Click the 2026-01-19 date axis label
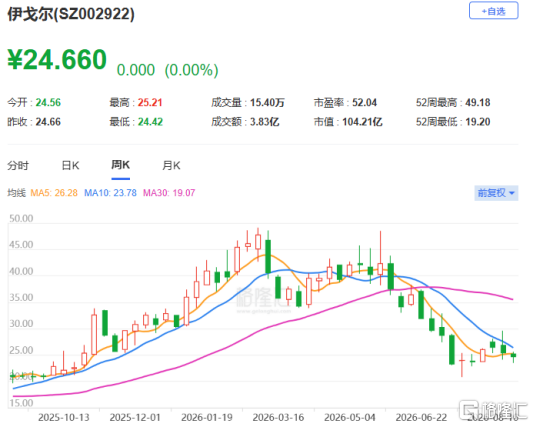 207,417
